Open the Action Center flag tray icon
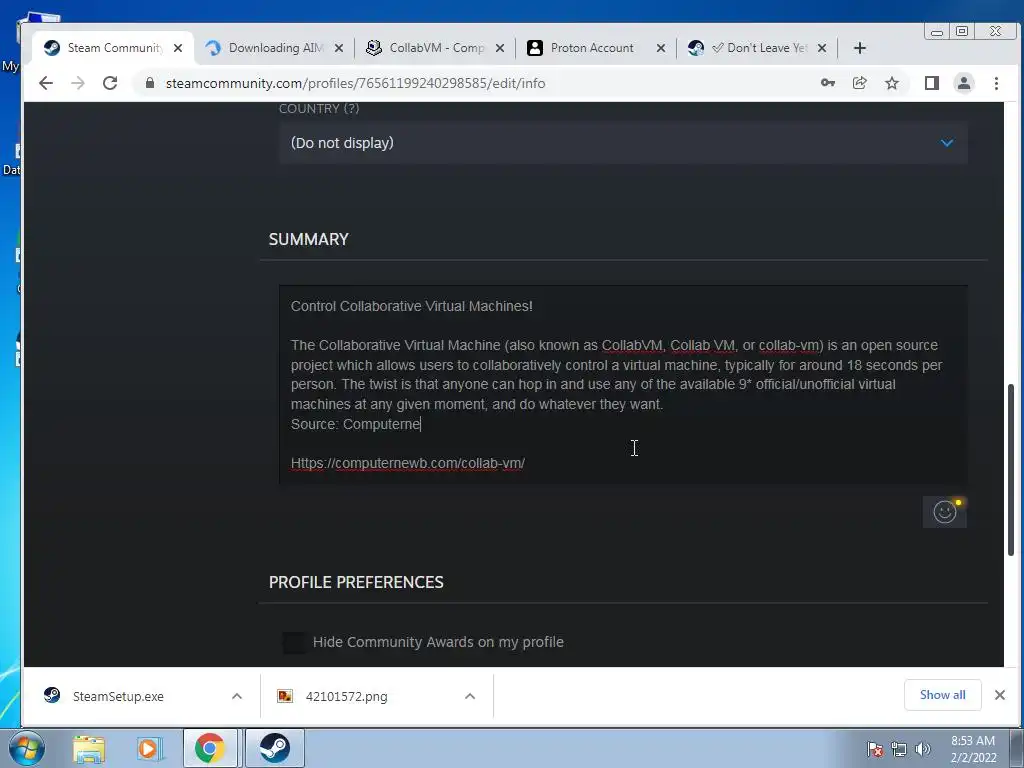The image size is (1024, 768). 875,749
